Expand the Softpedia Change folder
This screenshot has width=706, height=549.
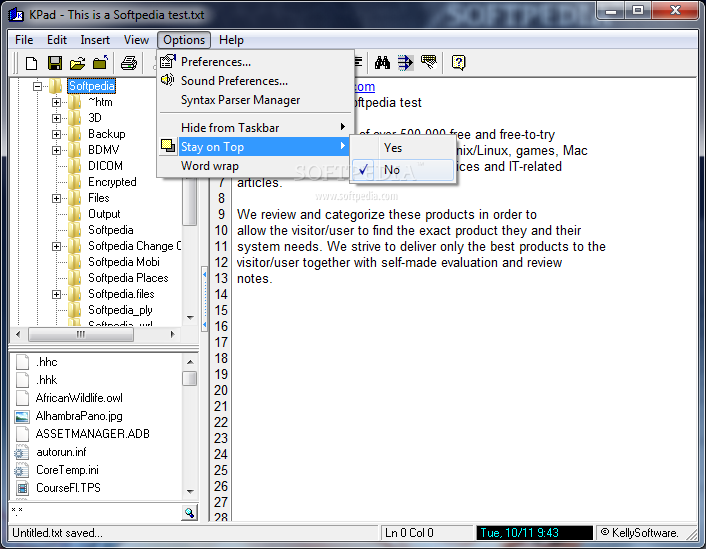pyautogui.click(x=56, y=246)
